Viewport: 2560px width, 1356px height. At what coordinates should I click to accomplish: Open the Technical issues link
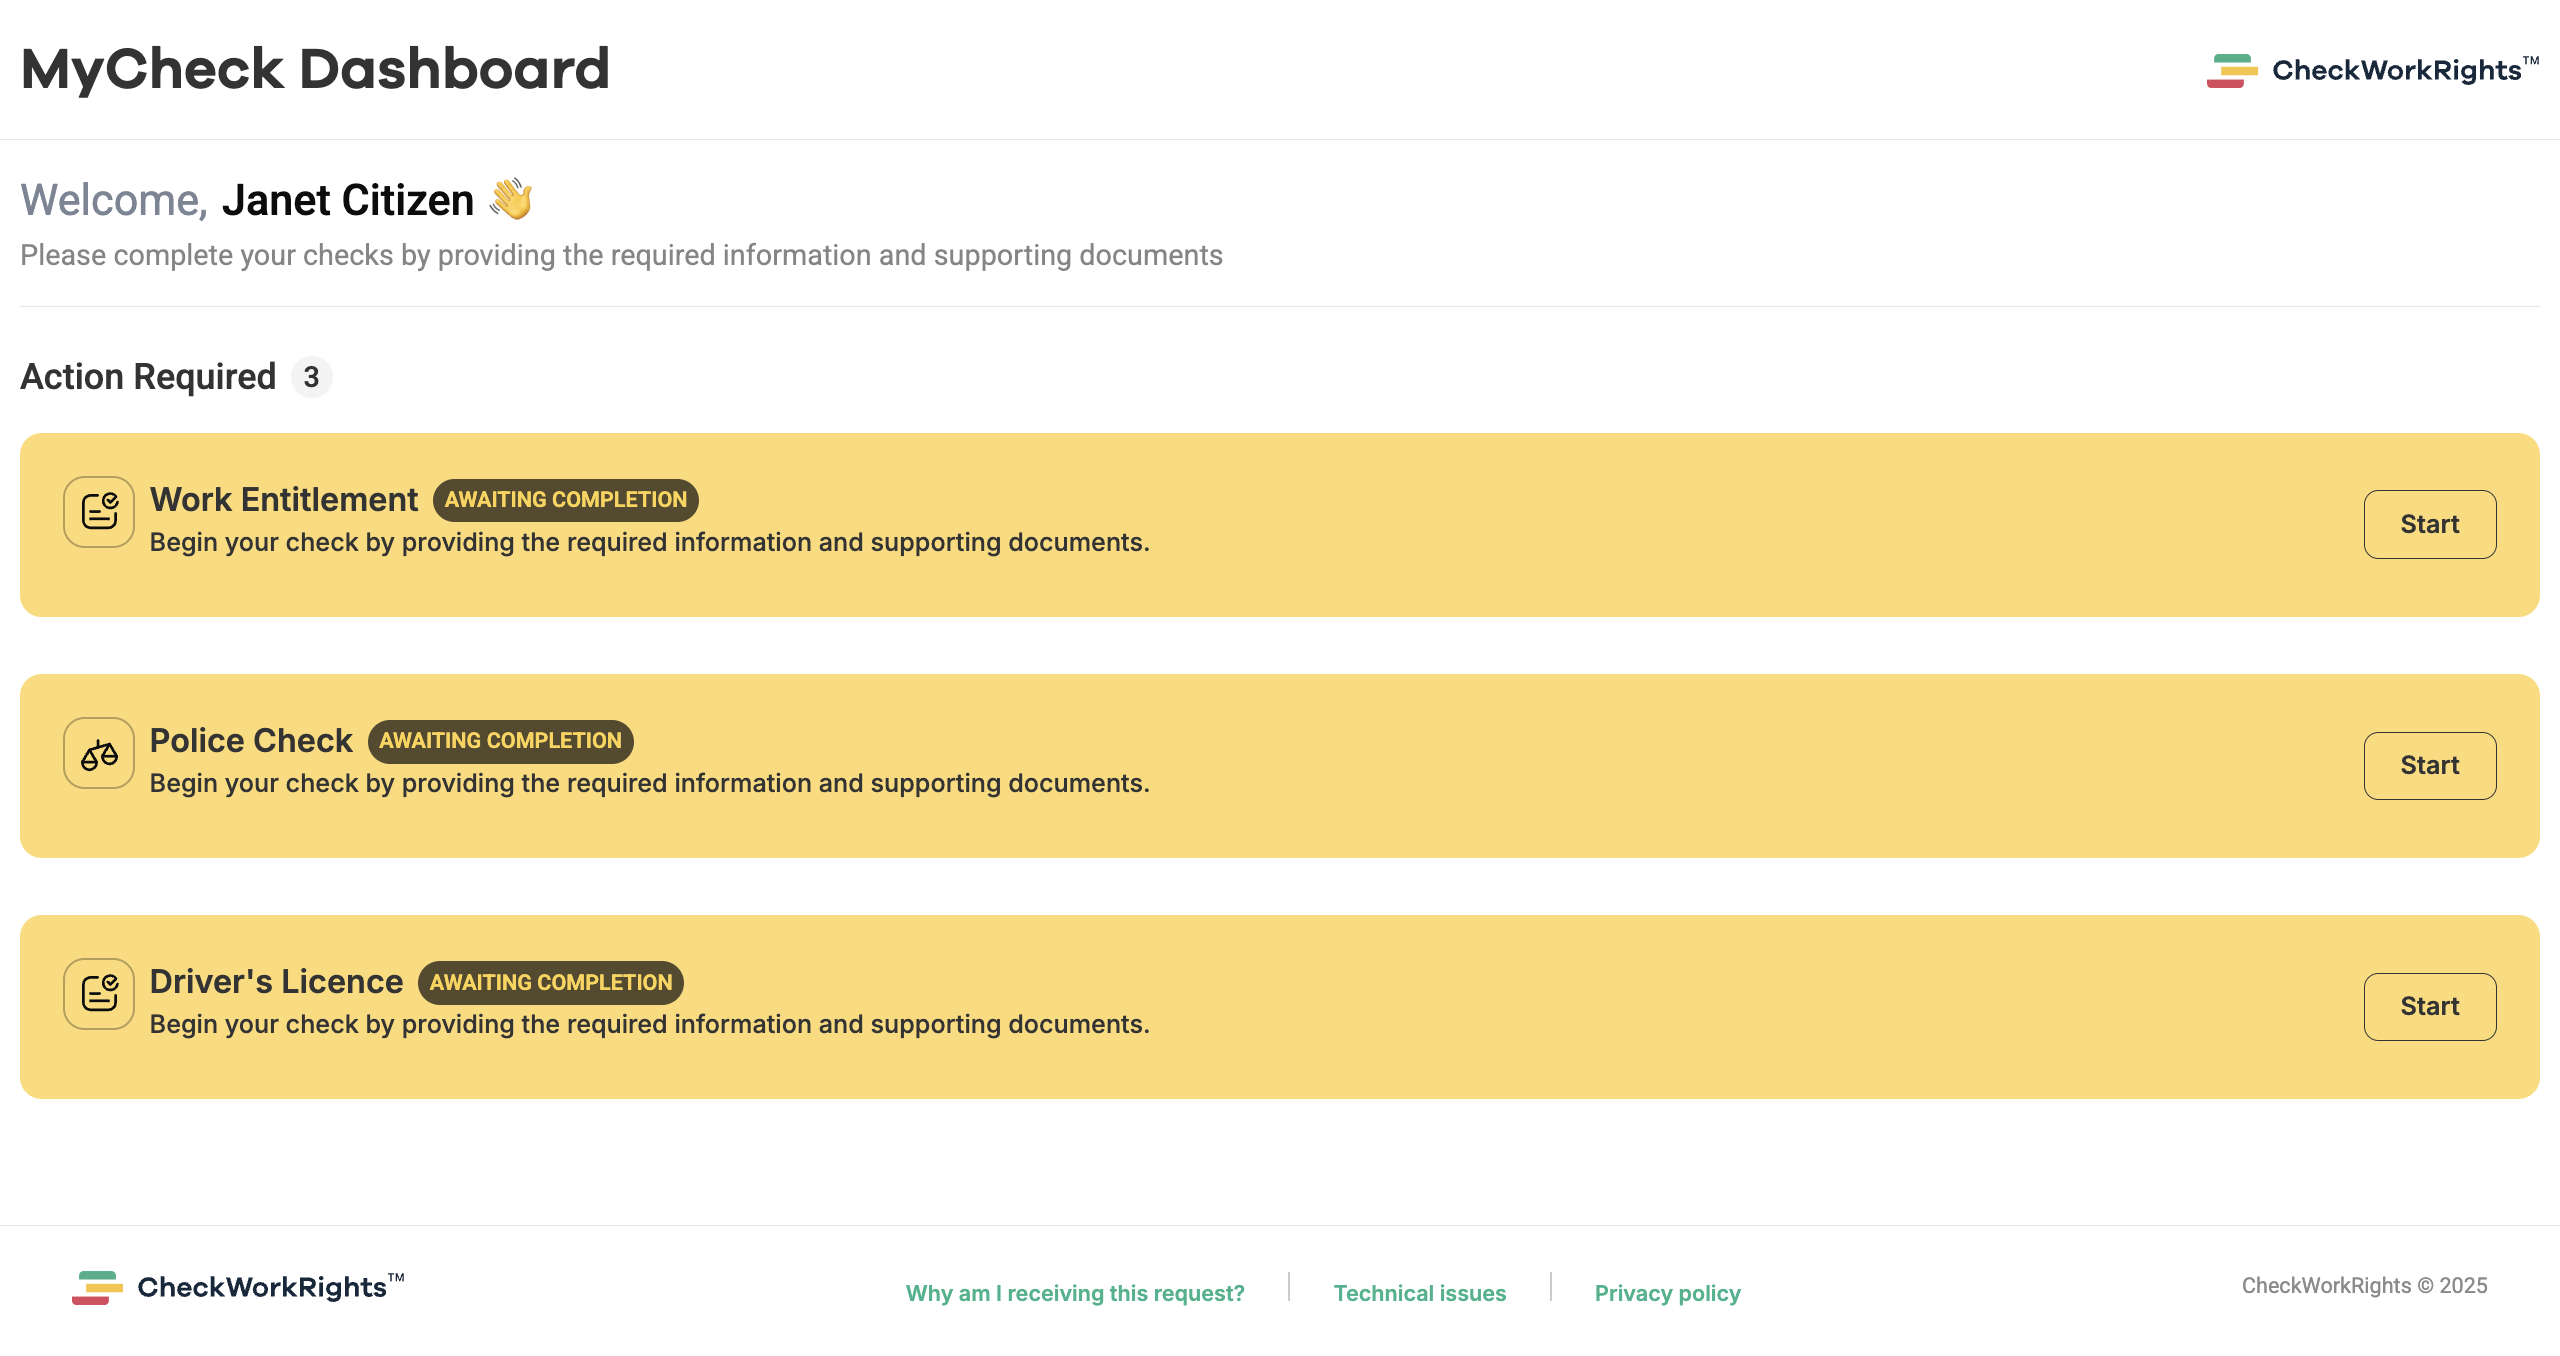pos(1419,1293)
